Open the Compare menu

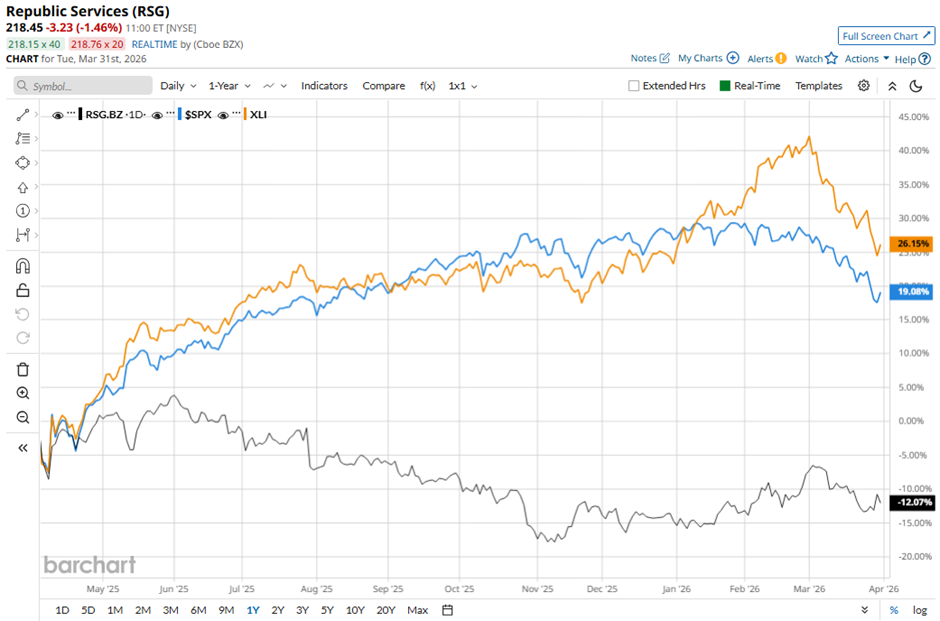(x=384, y=86)
